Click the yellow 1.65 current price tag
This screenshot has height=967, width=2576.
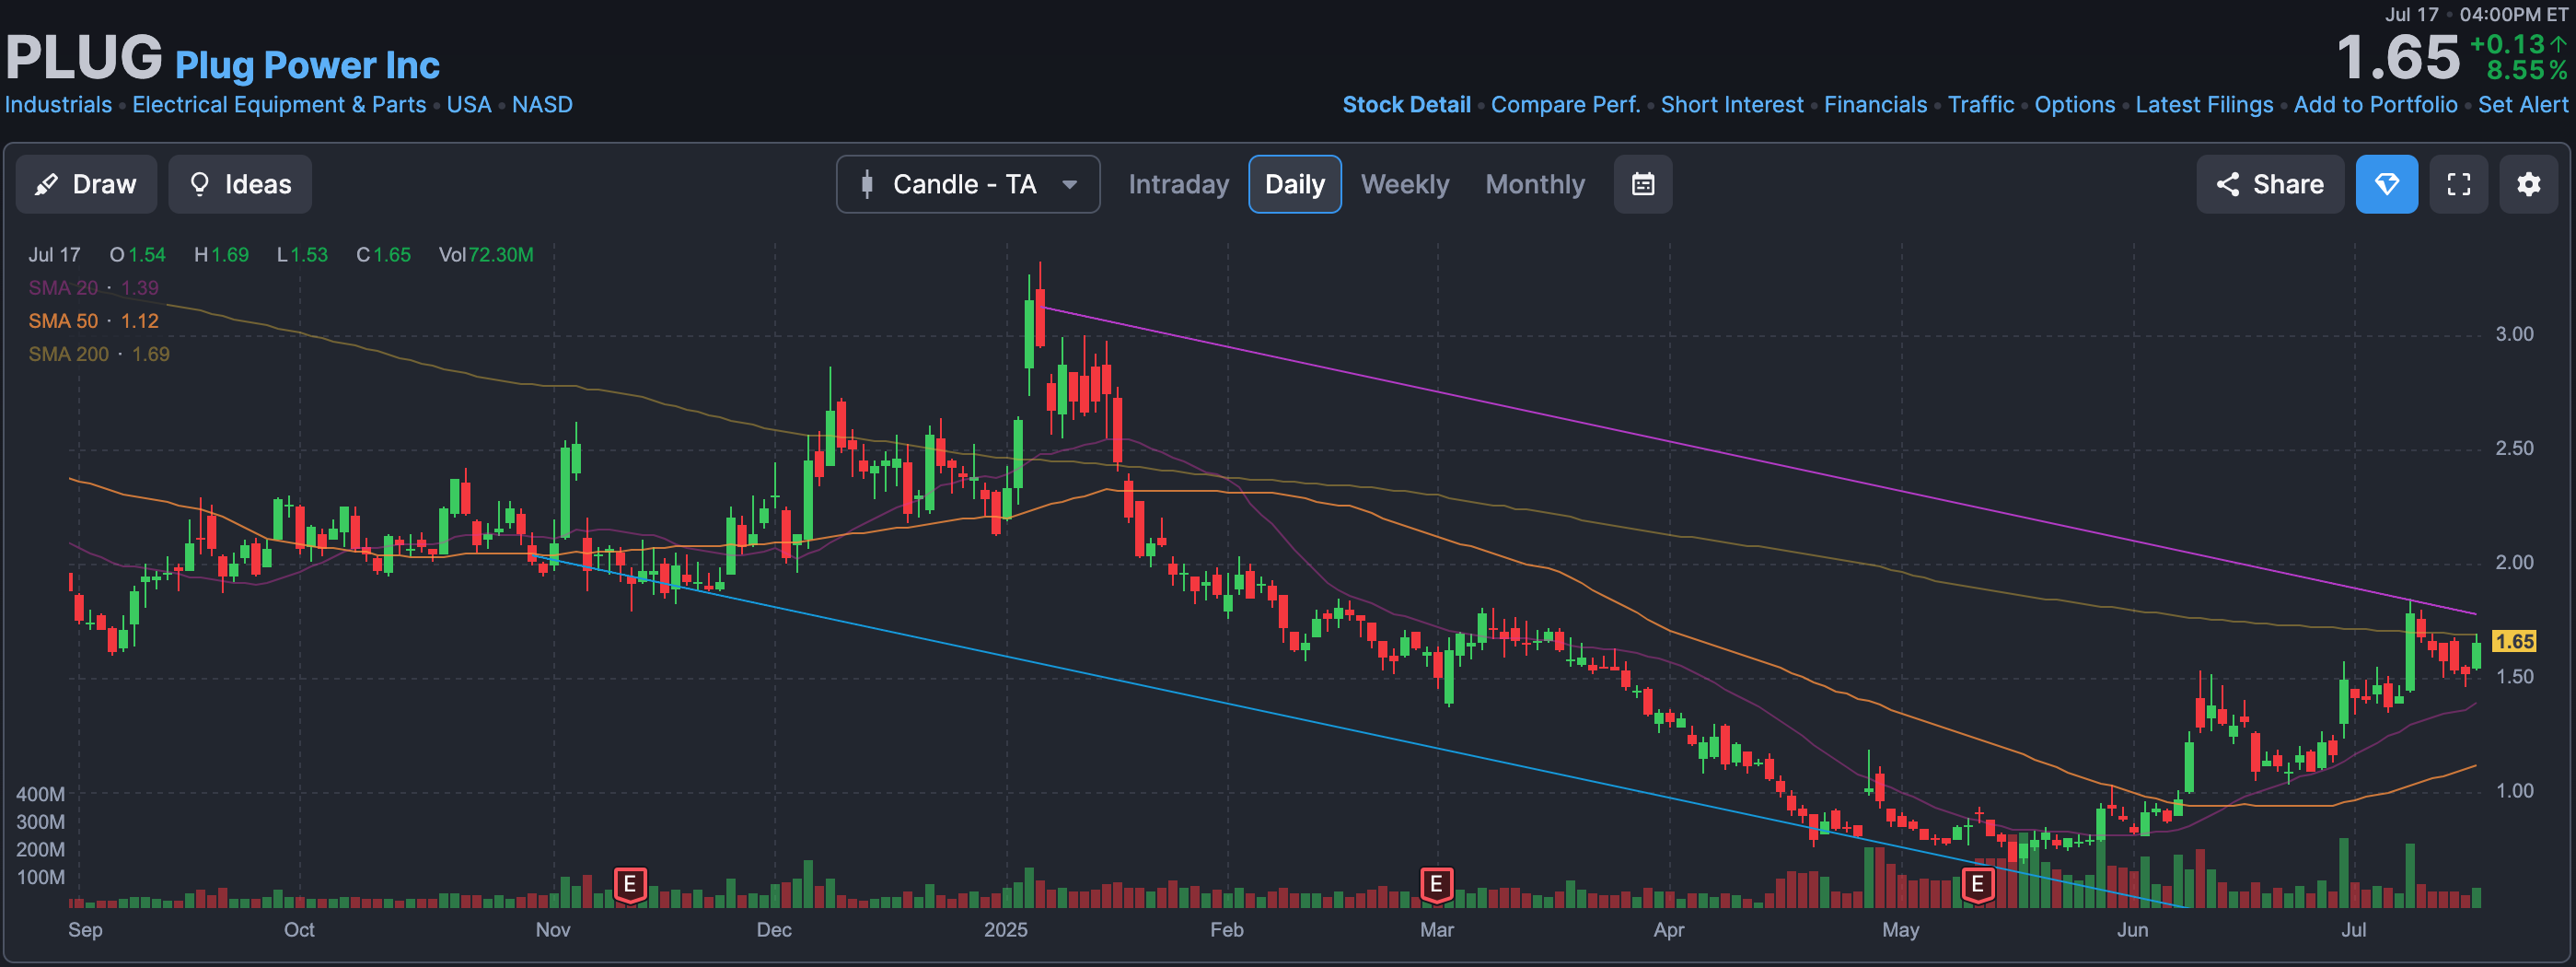pos(2514,641)
